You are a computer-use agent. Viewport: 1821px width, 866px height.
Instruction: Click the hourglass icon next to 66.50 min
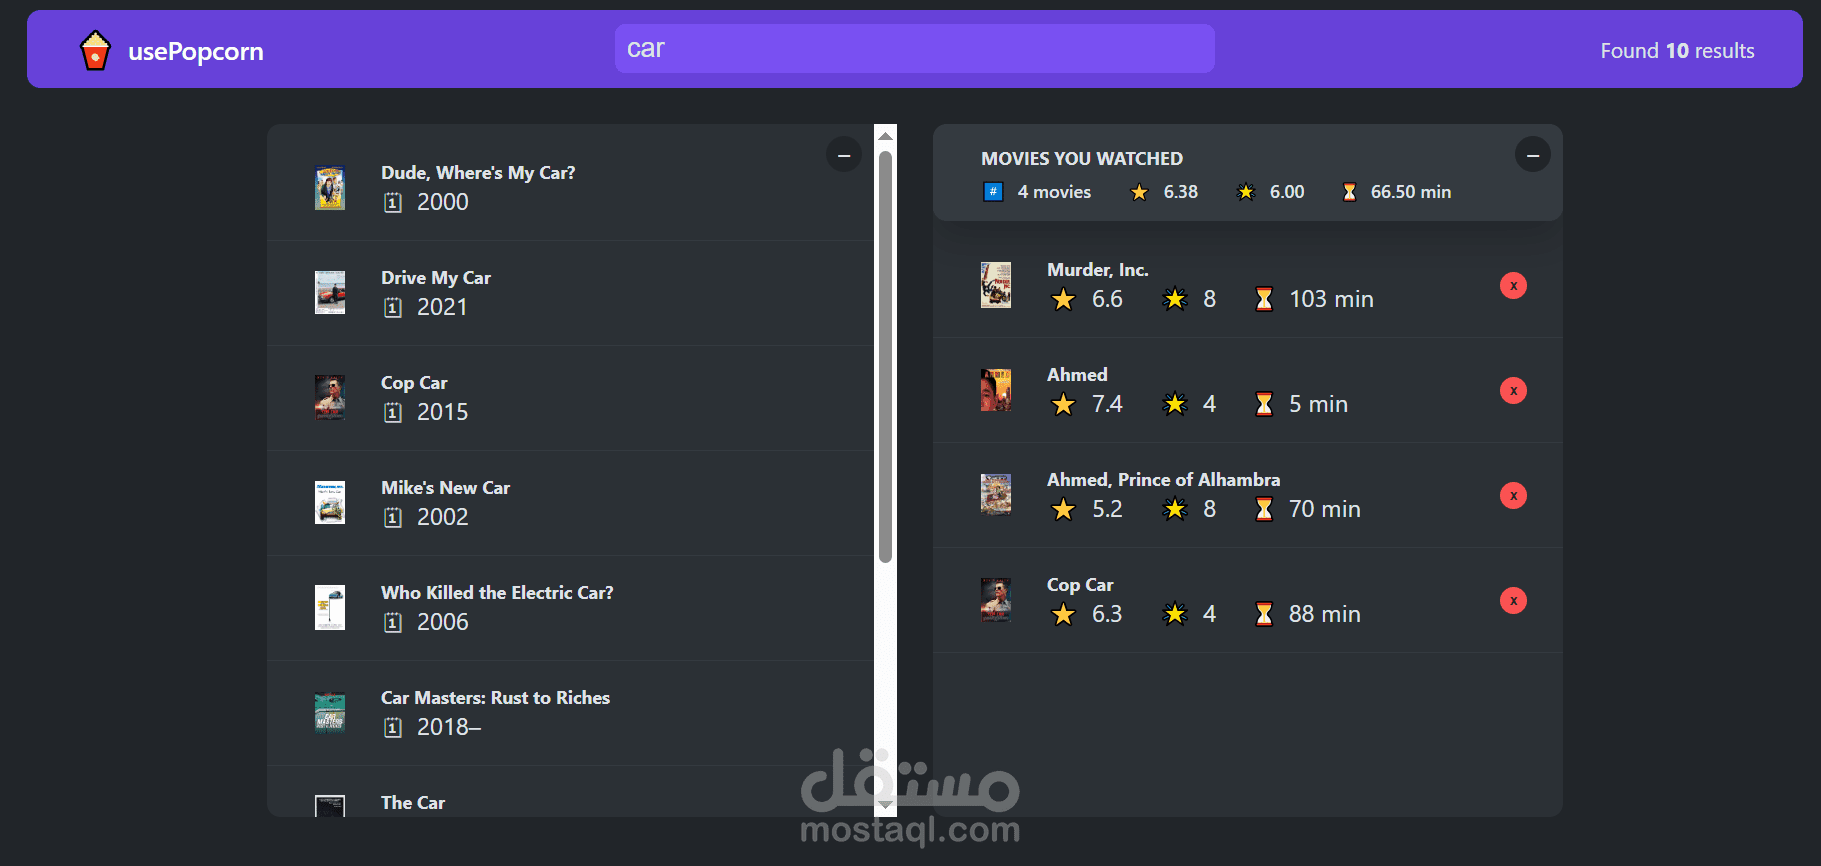(x=1349, y=192)
